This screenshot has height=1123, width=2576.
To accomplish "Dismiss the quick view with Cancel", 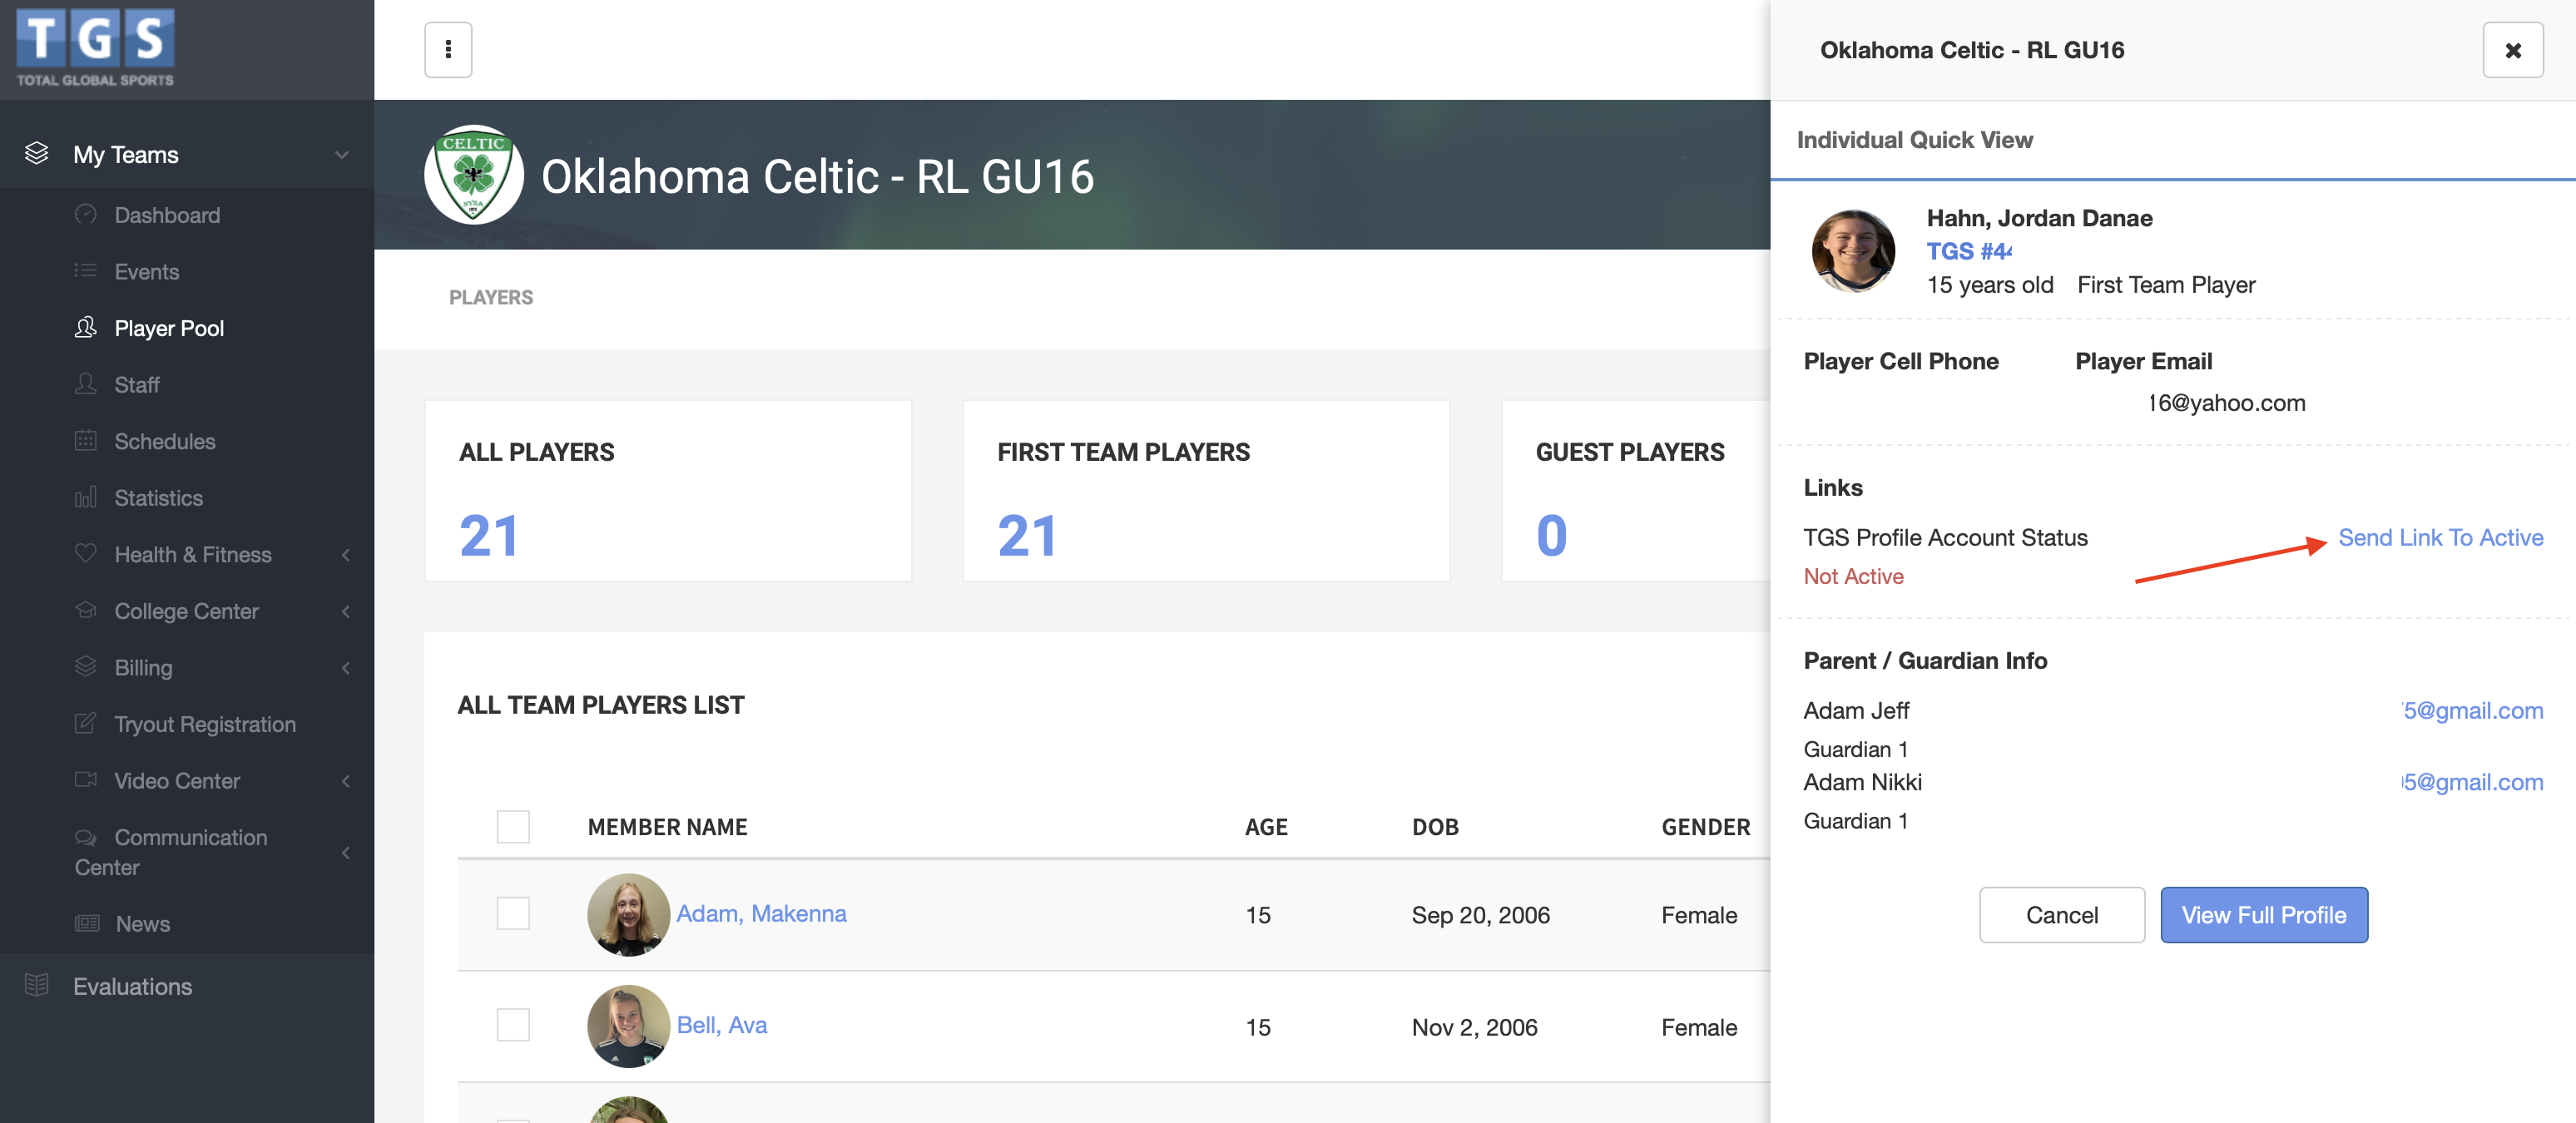I will (x=2062, y=914).
